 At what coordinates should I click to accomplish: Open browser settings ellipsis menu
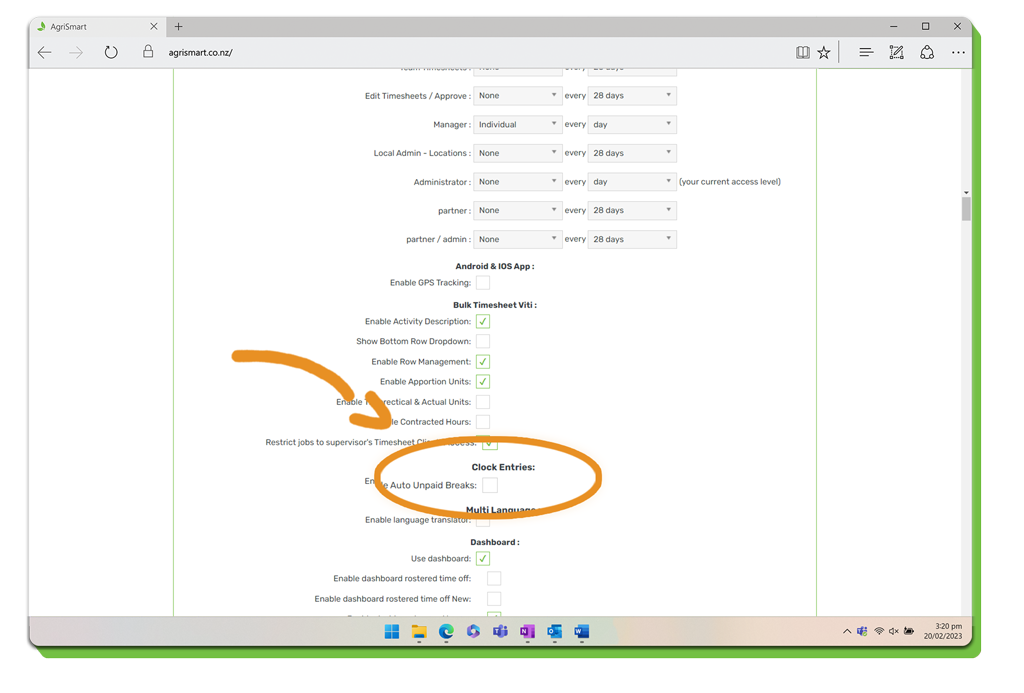tap(958, 53)
